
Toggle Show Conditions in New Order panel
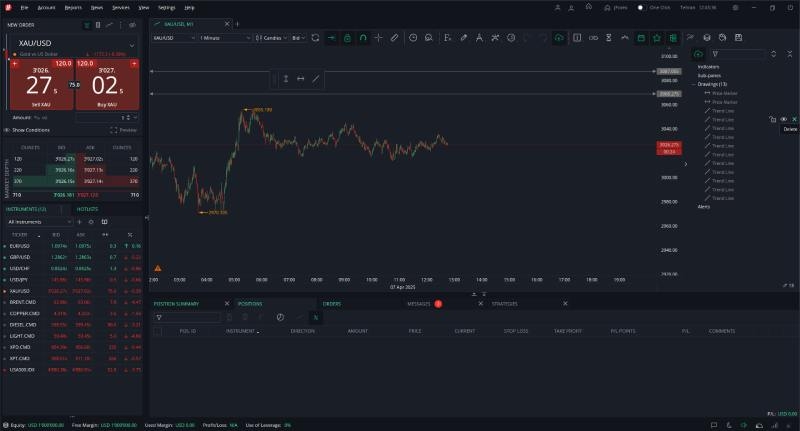27,130
